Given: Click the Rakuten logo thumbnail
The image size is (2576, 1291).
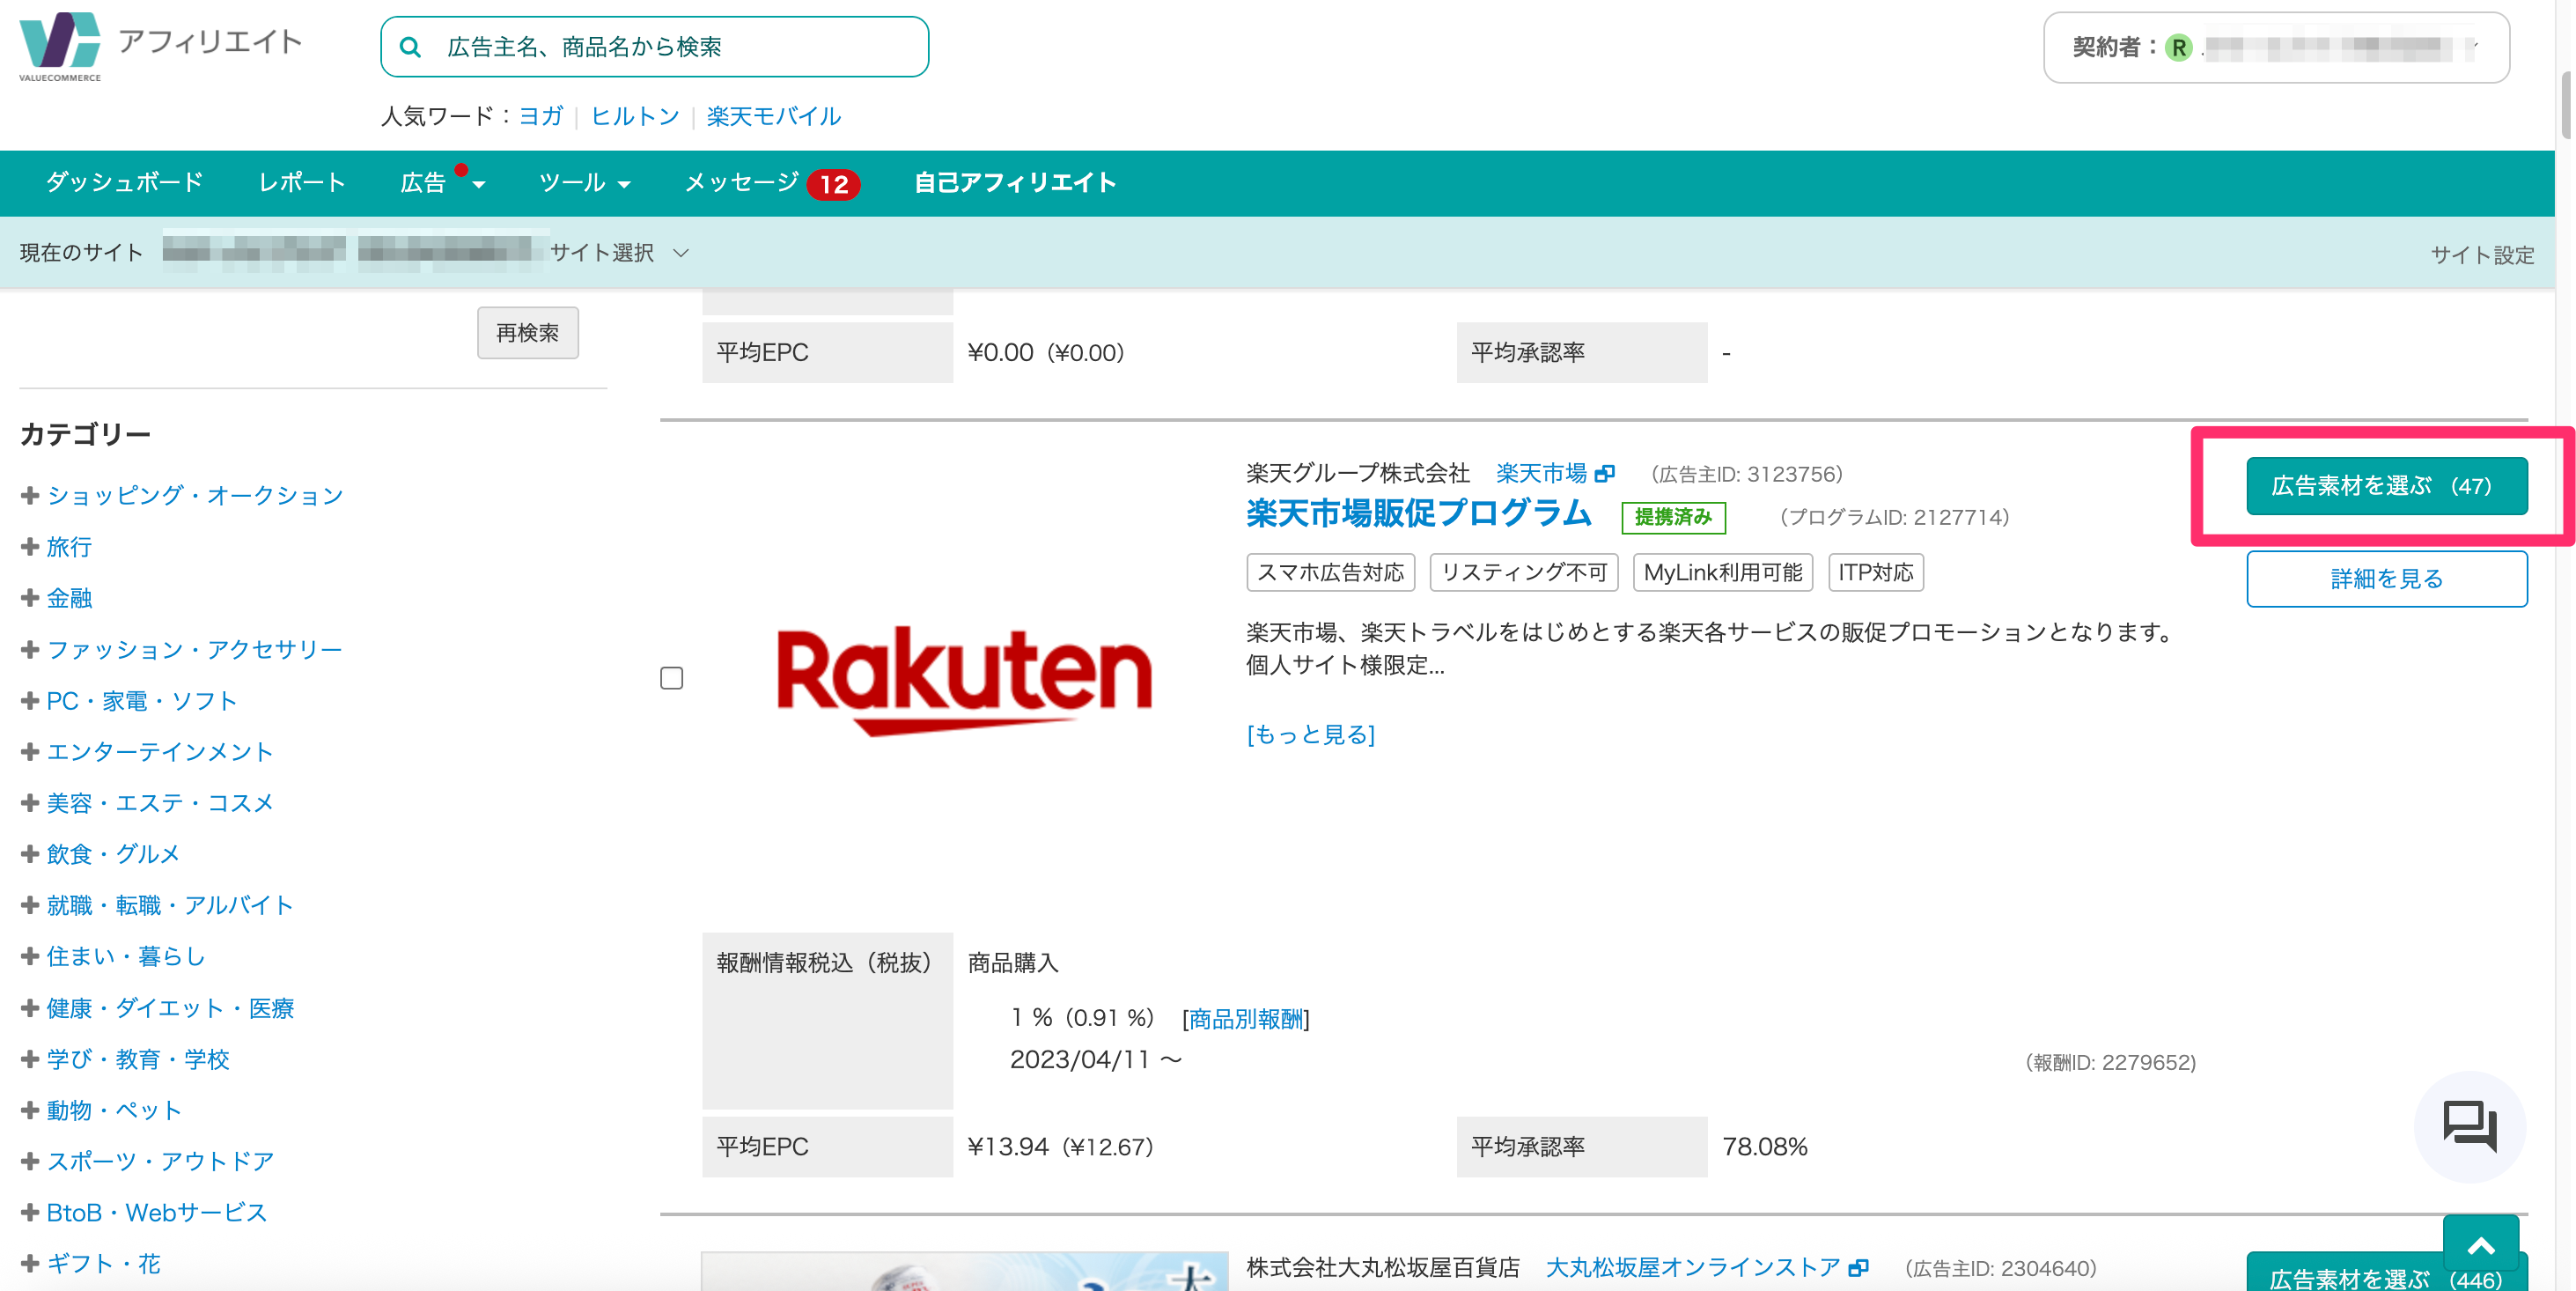Looking at the screenshot, I should [964, 680].
